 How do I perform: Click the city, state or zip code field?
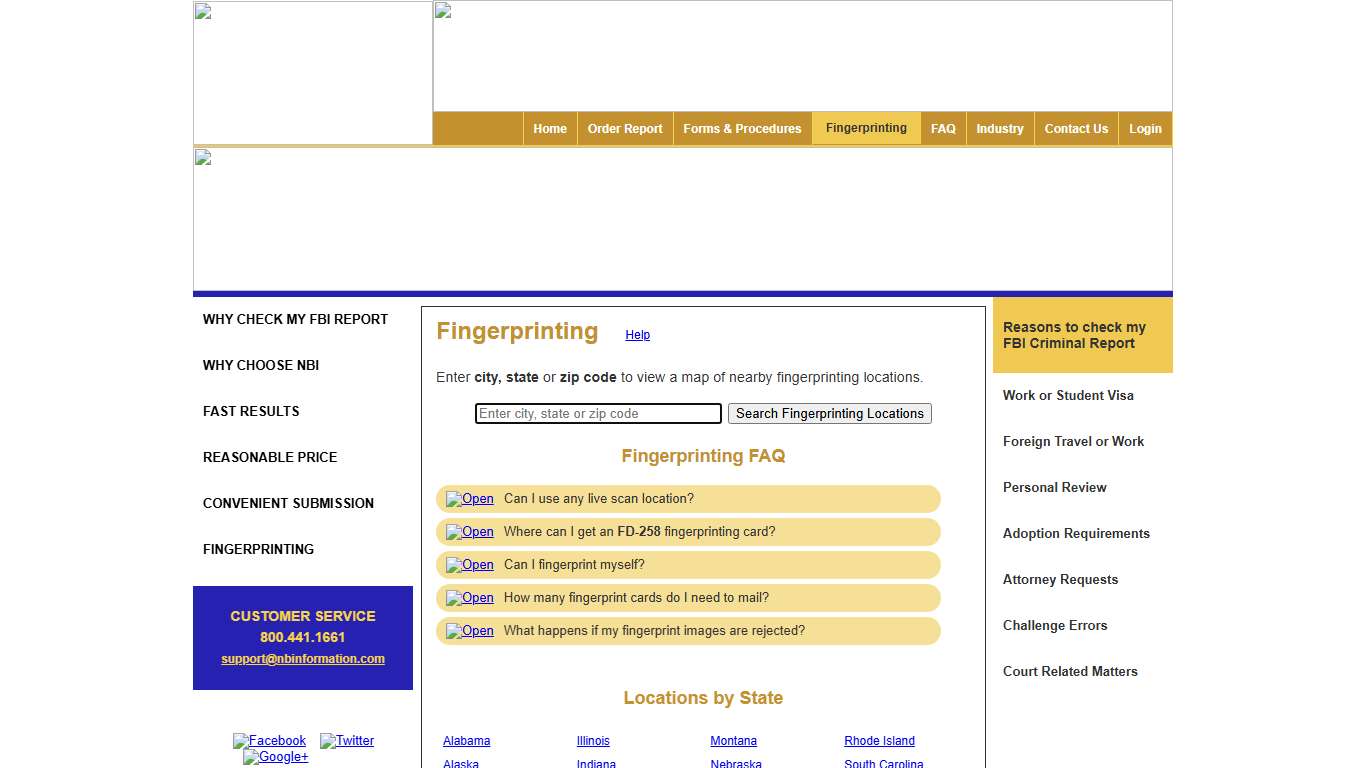coord(597,413)
